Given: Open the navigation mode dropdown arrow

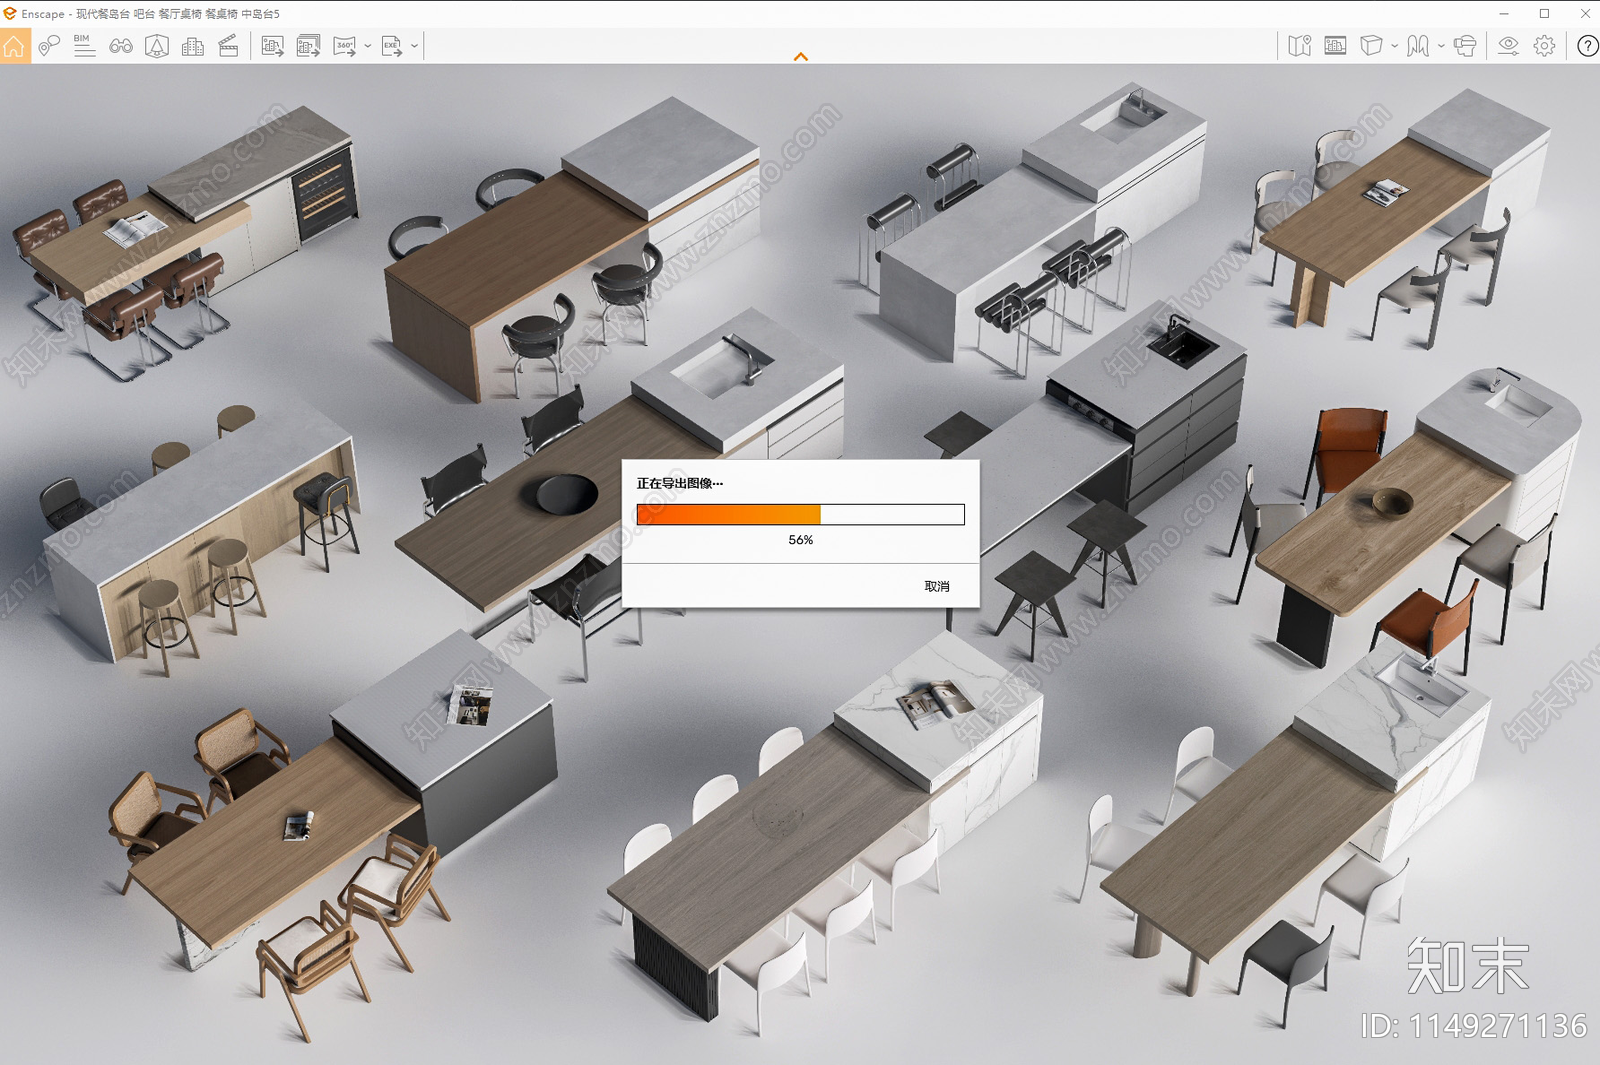Looking at the screenshot, I should (x=1441, y=46).
